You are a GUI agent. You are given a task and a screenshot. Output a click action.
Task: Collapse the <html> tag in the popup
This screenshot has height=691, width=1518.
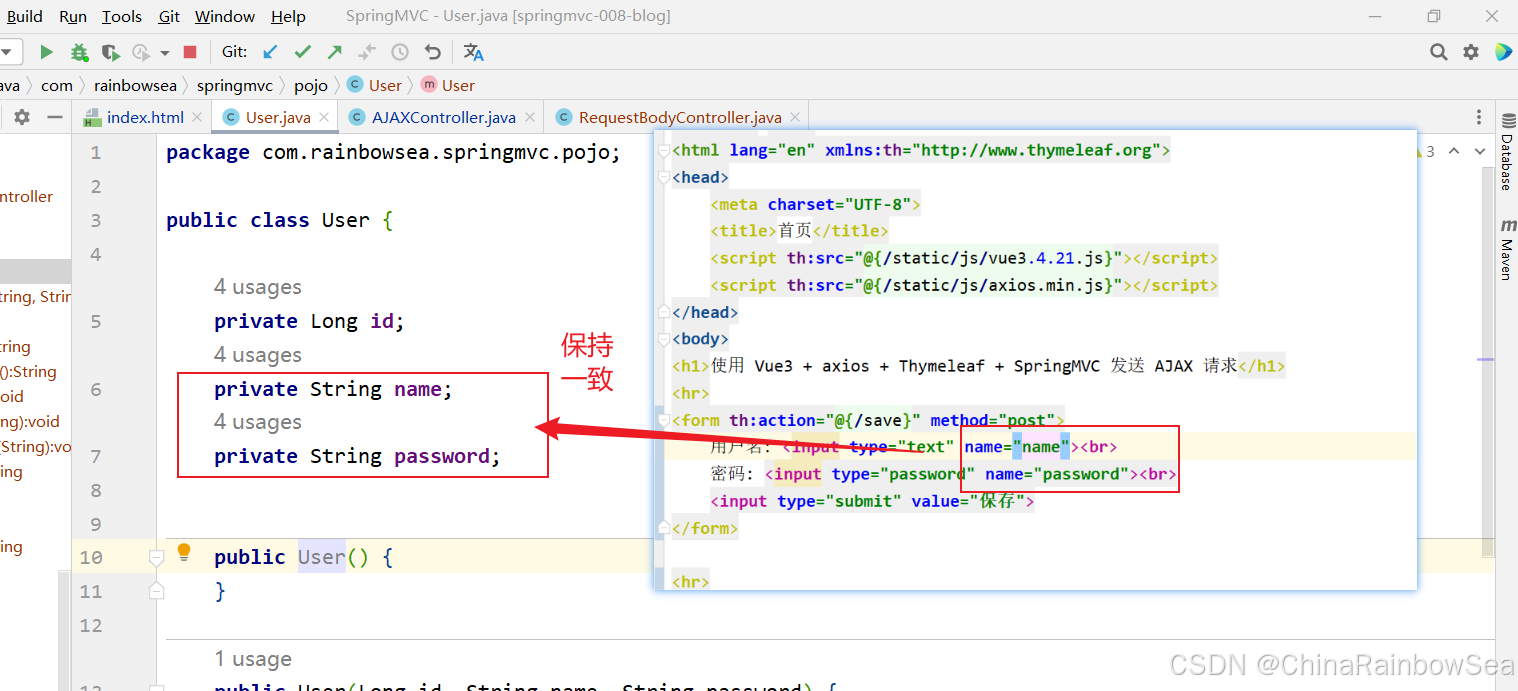[664, 151]
